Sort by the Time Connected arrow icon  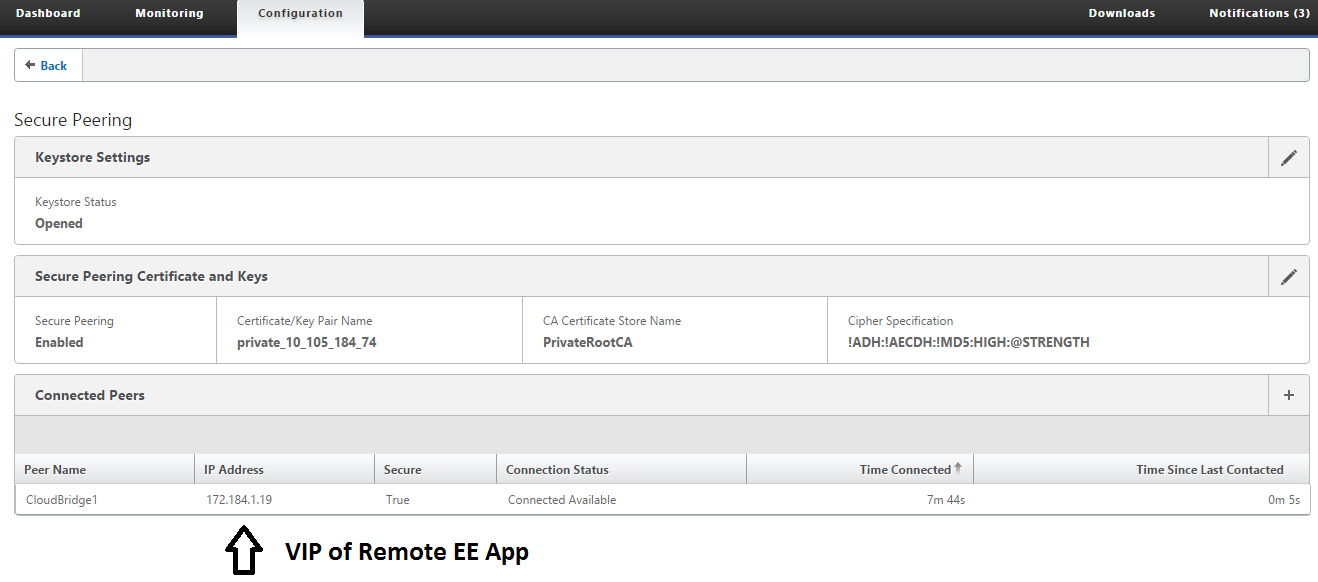tap(958, 468)
